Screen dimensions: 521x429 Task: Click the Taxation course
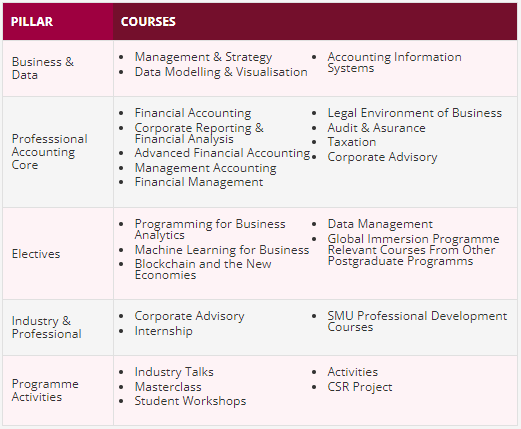click(x=352, y=142)
